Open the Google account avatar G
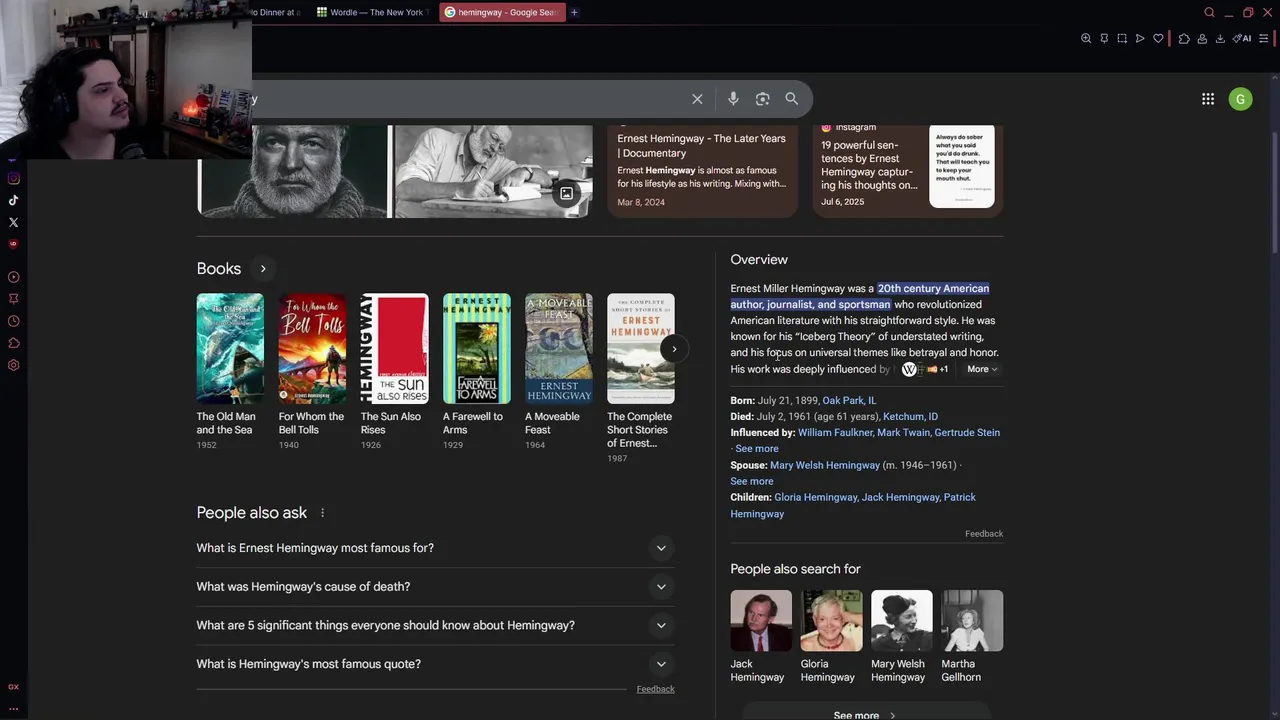The image size is (1280, 720). [1240, 99]
